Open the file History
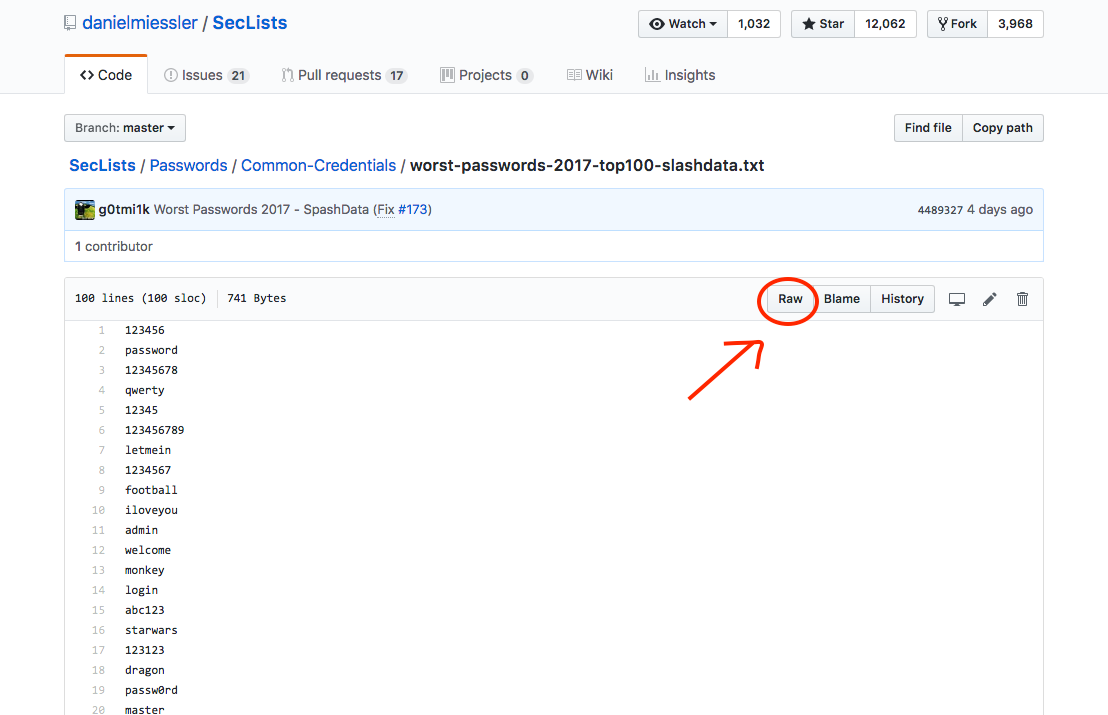1108x715 pixels. (902, 299)
